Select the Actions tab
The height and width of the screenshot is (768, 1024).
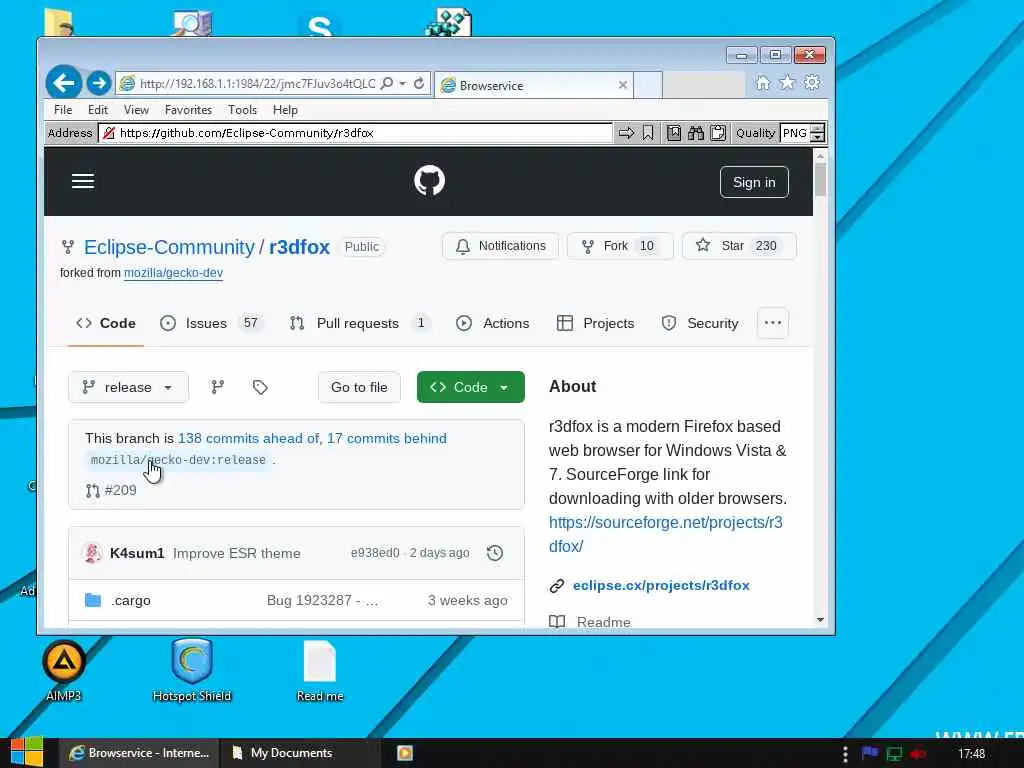point(492,323)
